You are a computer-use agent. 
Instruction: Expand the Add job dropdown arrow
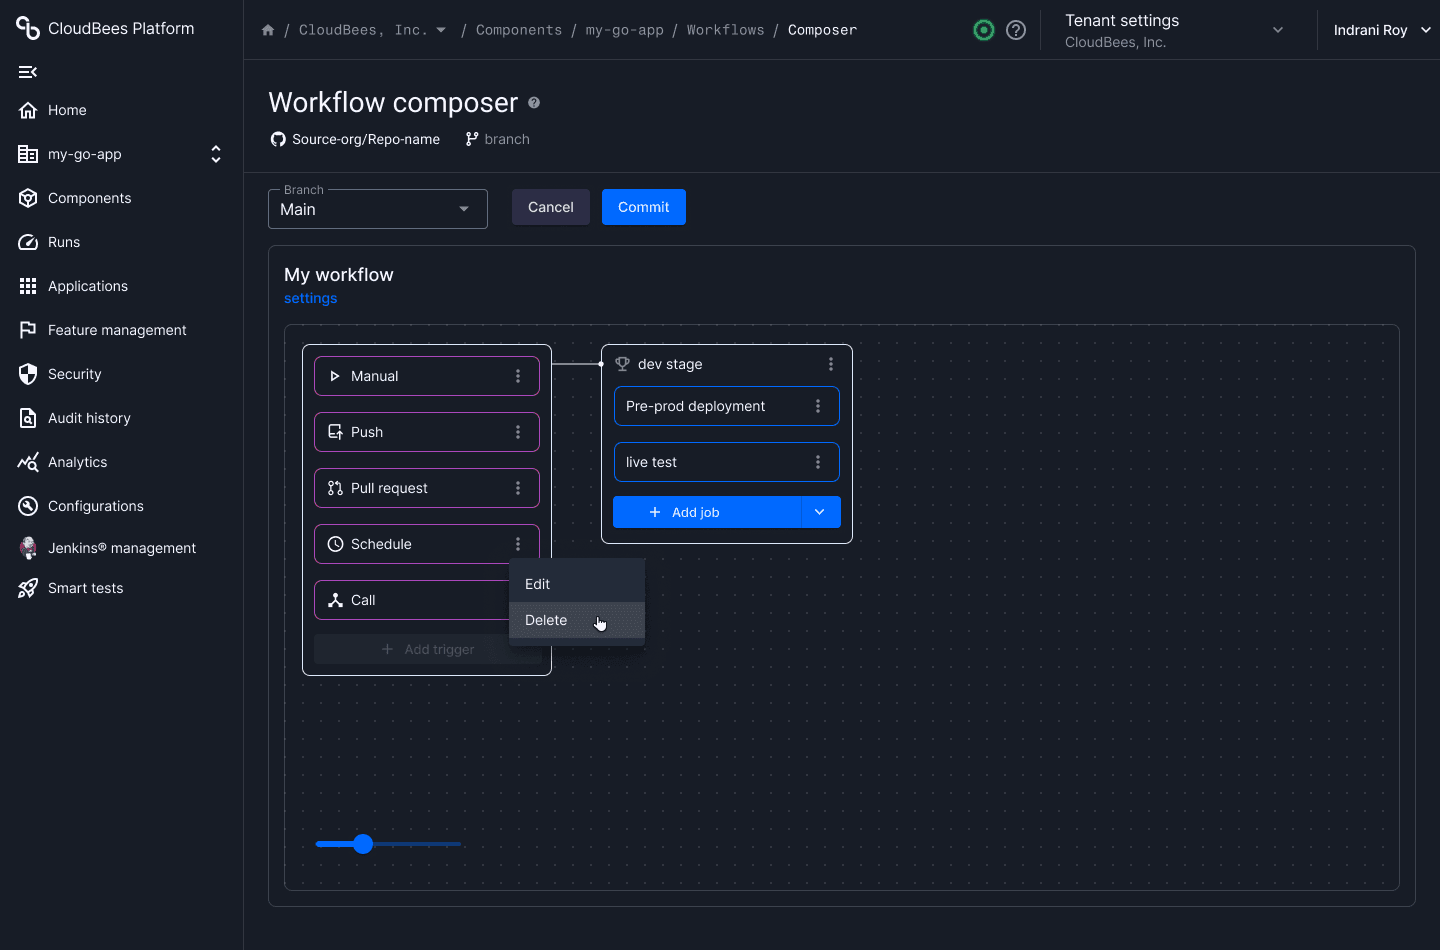click(x=820, y=512)
